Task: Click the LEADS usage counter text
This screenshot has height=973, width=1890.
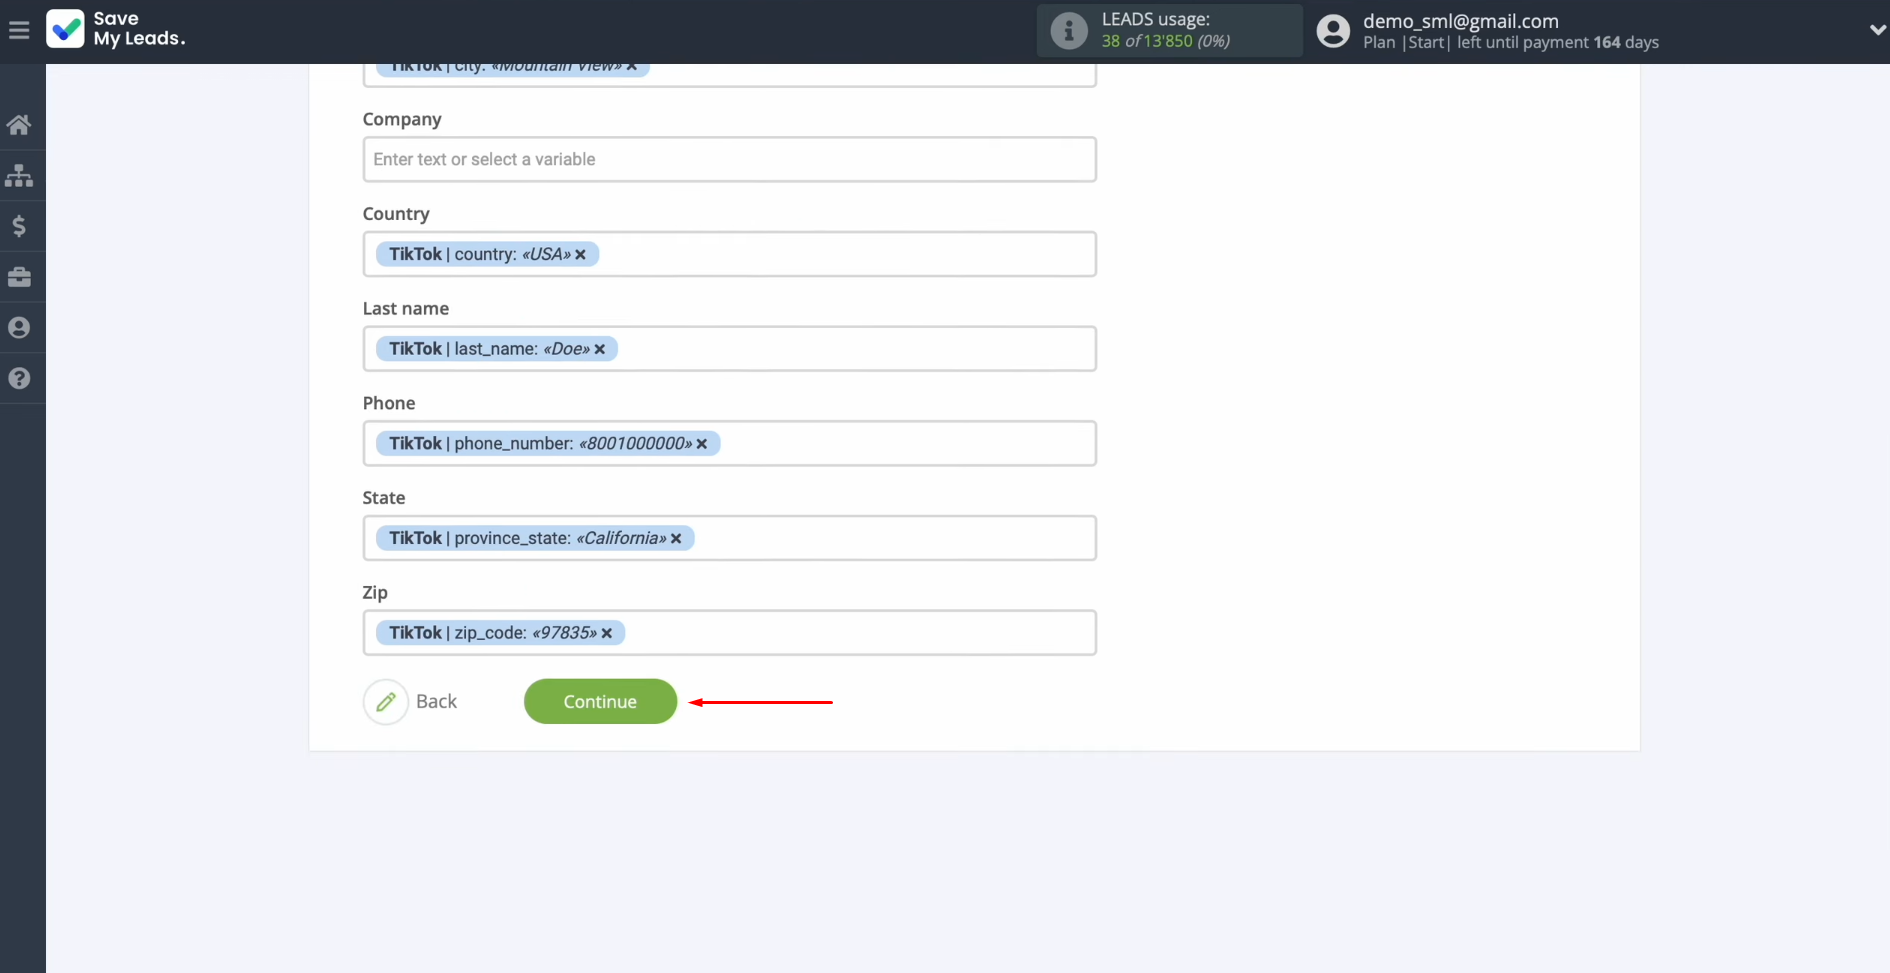Action: coord(1166,41)
